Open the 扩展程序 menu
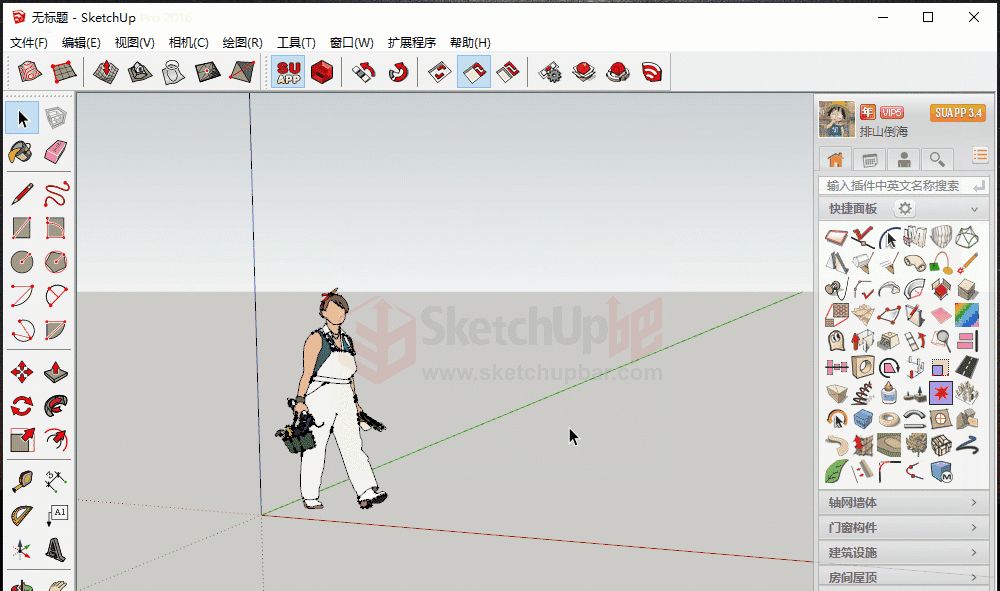The height and width of the screenshot is (591, 1000). pos(411,43)
